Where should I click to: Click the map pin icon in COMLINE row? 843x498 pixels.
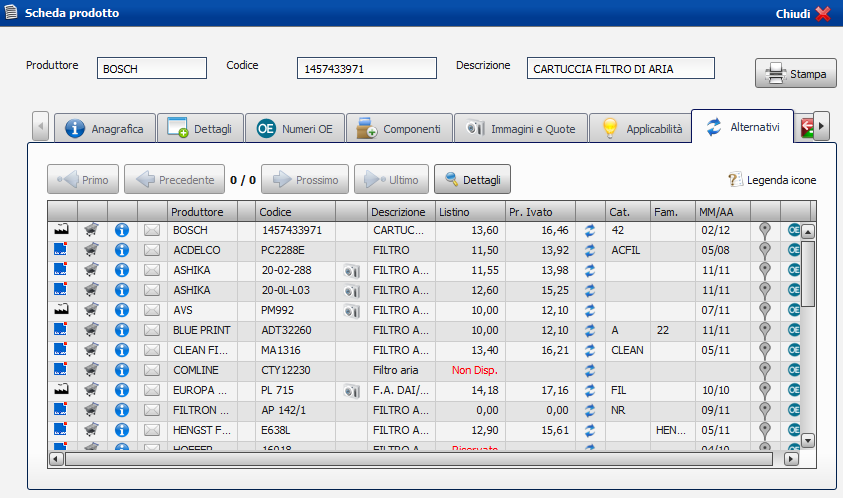click(765, 370)
